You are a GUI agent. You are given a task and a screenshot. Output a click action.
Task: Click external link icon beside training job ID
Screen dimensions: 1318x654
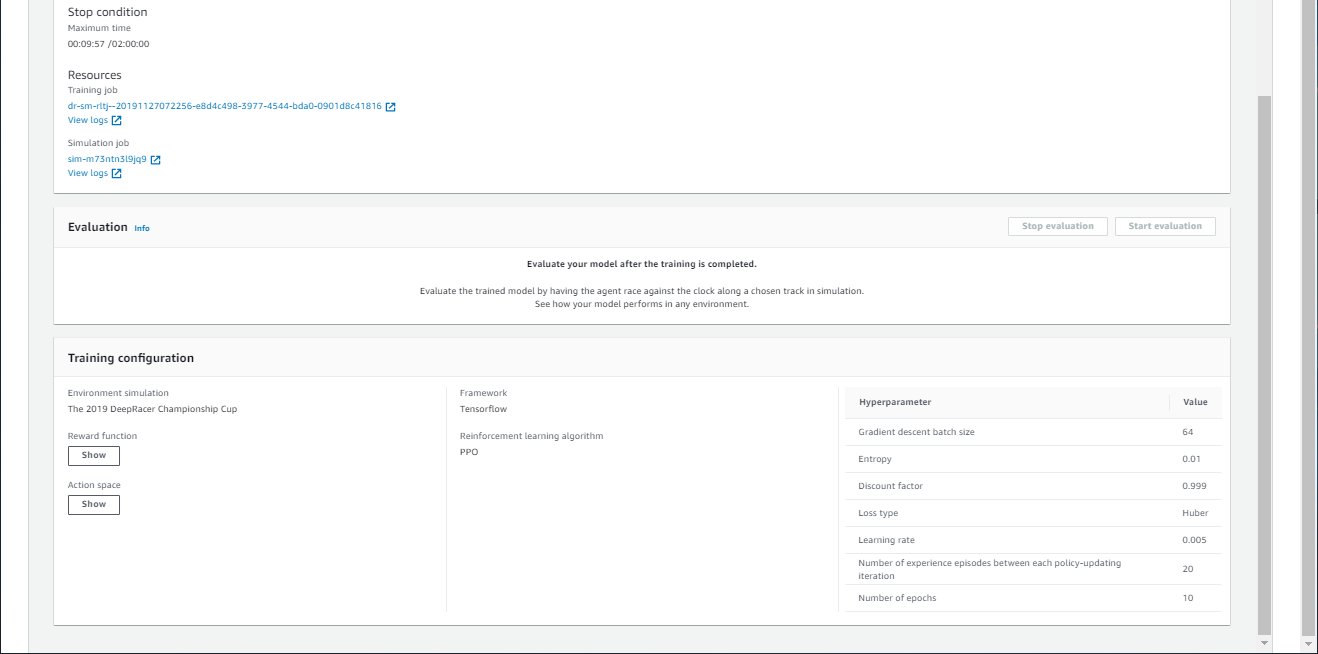pos(391,107)
